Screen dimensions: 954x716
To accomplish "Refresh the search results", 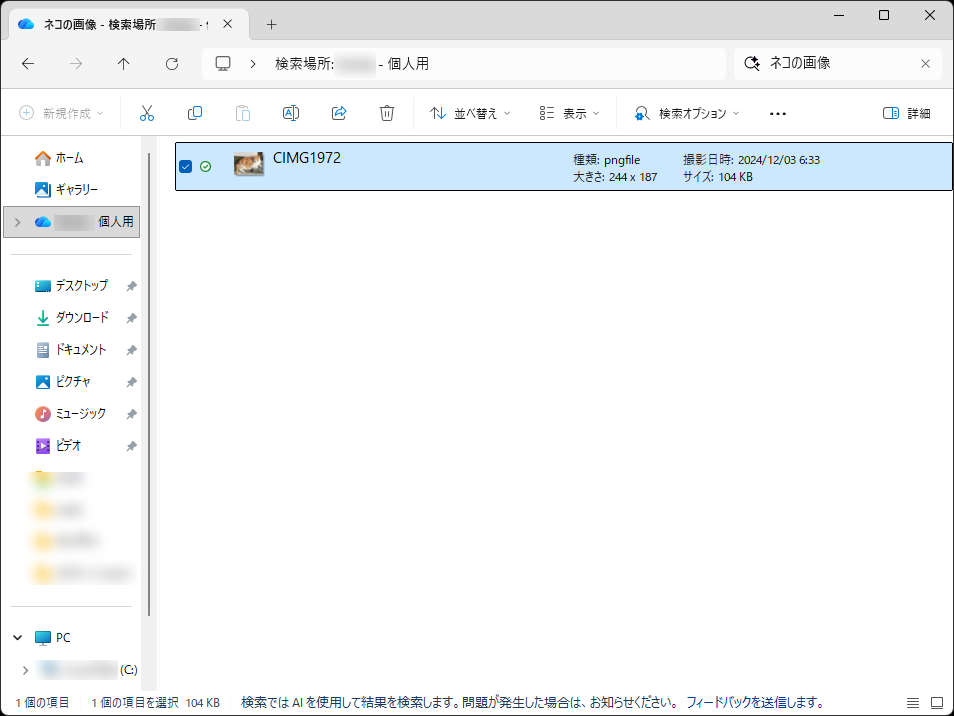I will coord(171,63).
